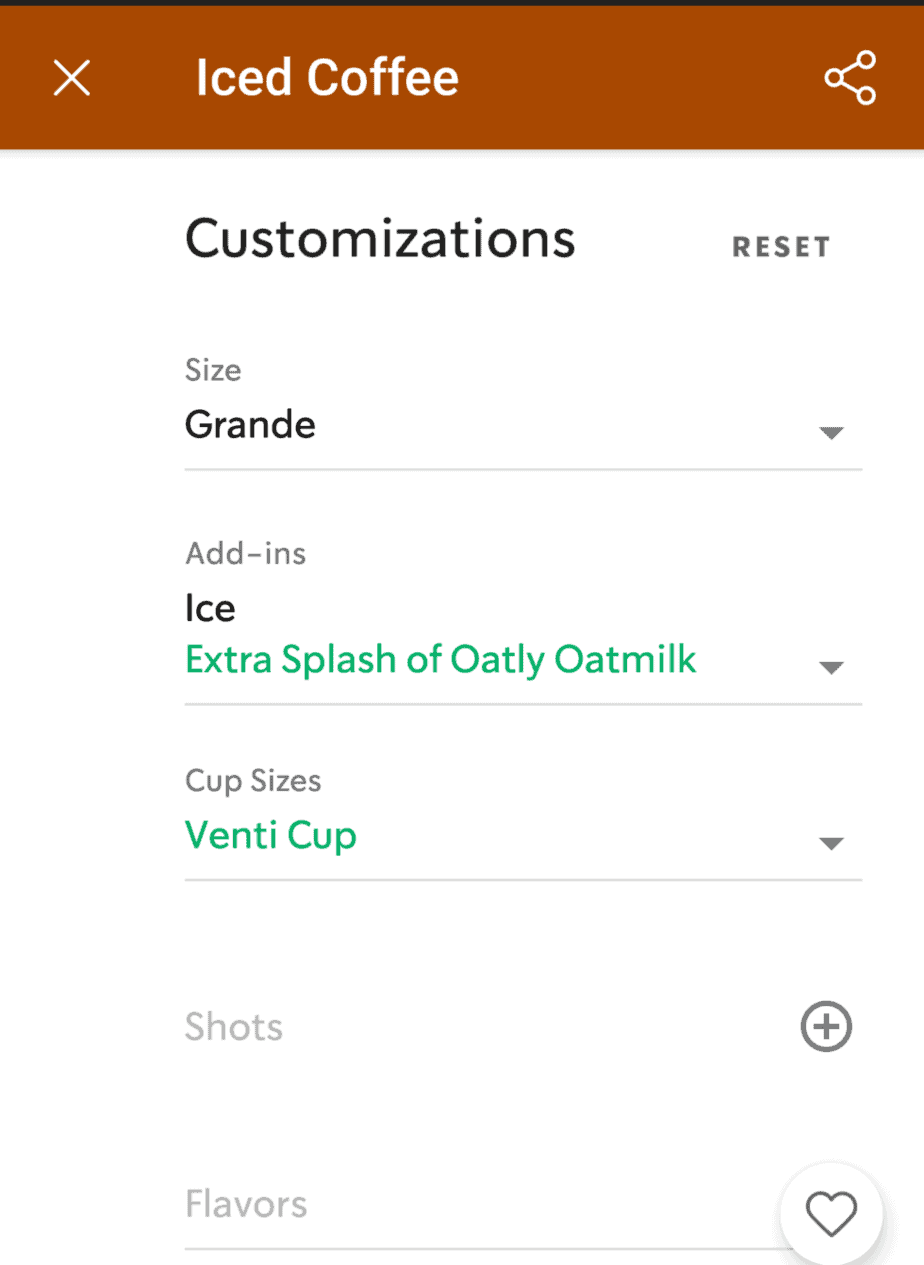Image resolution: width=924 pixels, height=1265 pixels.
Task: Tap the Cup Sizes field label
Action: pos(253,781)
